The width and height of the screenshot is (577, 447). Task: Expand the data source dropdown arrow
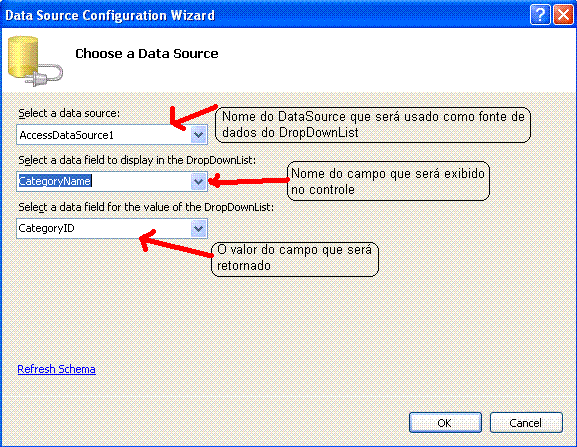coord(198,135)
